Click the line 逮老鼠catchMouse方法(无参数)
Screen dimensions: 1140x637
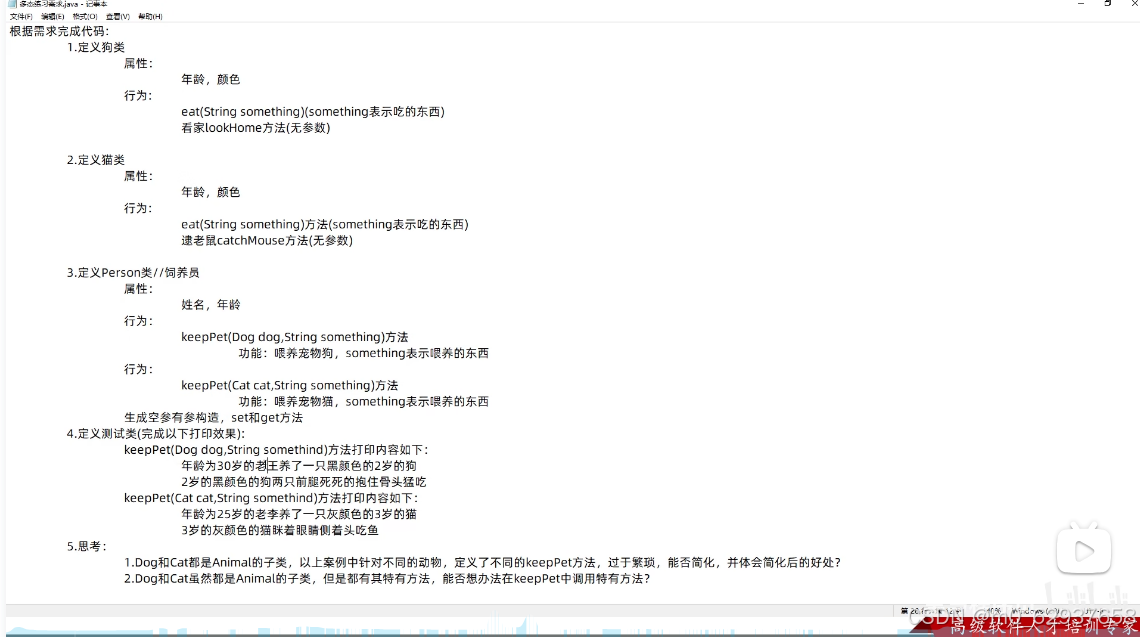[x=267, y=241]
